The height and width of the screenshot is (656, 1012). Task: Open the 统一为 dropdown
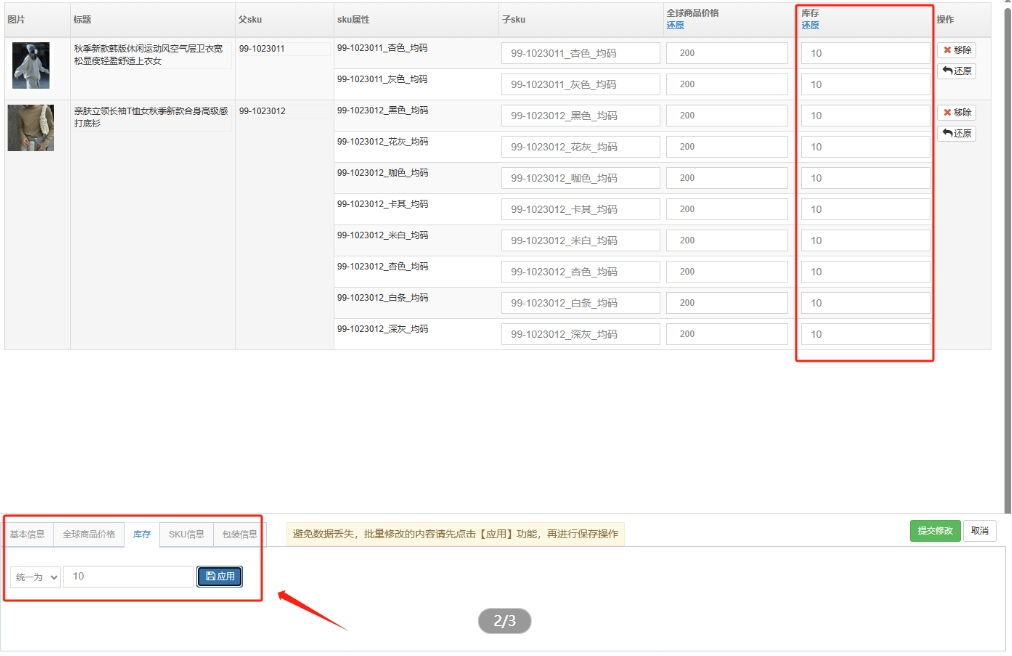tap(35, 577)
